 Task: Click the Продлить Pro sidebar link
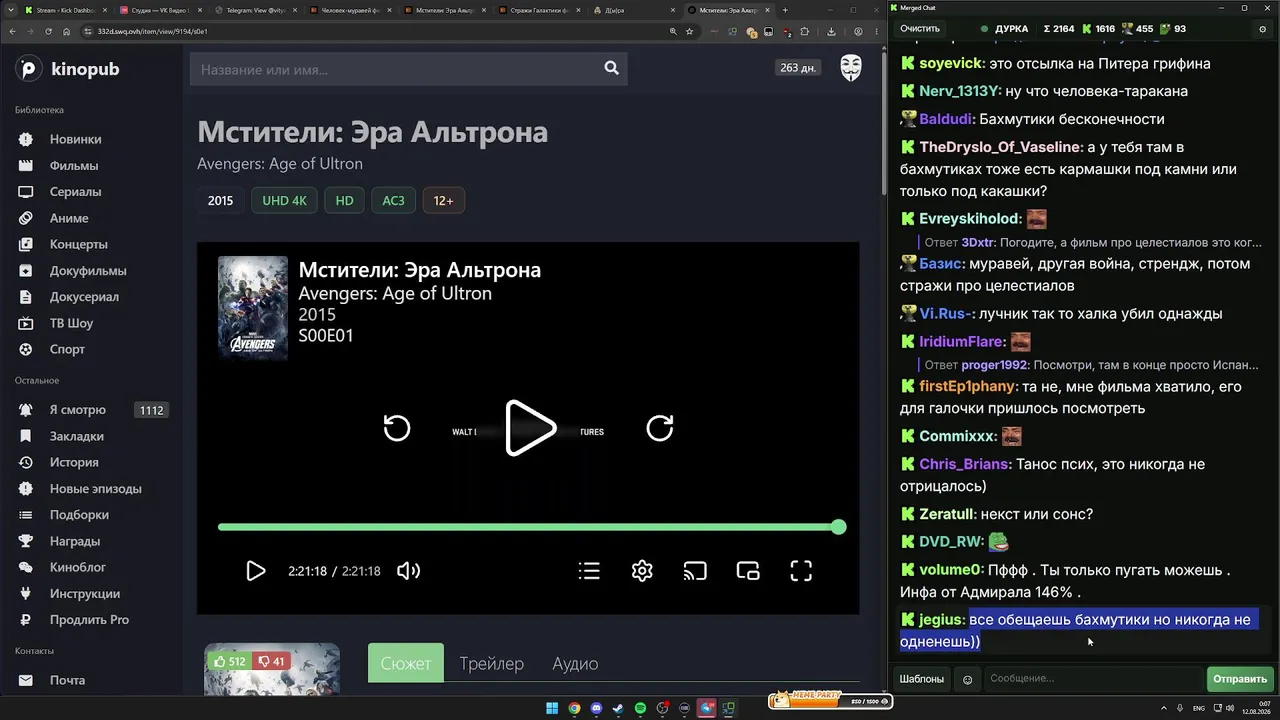(x=89, y=620)
